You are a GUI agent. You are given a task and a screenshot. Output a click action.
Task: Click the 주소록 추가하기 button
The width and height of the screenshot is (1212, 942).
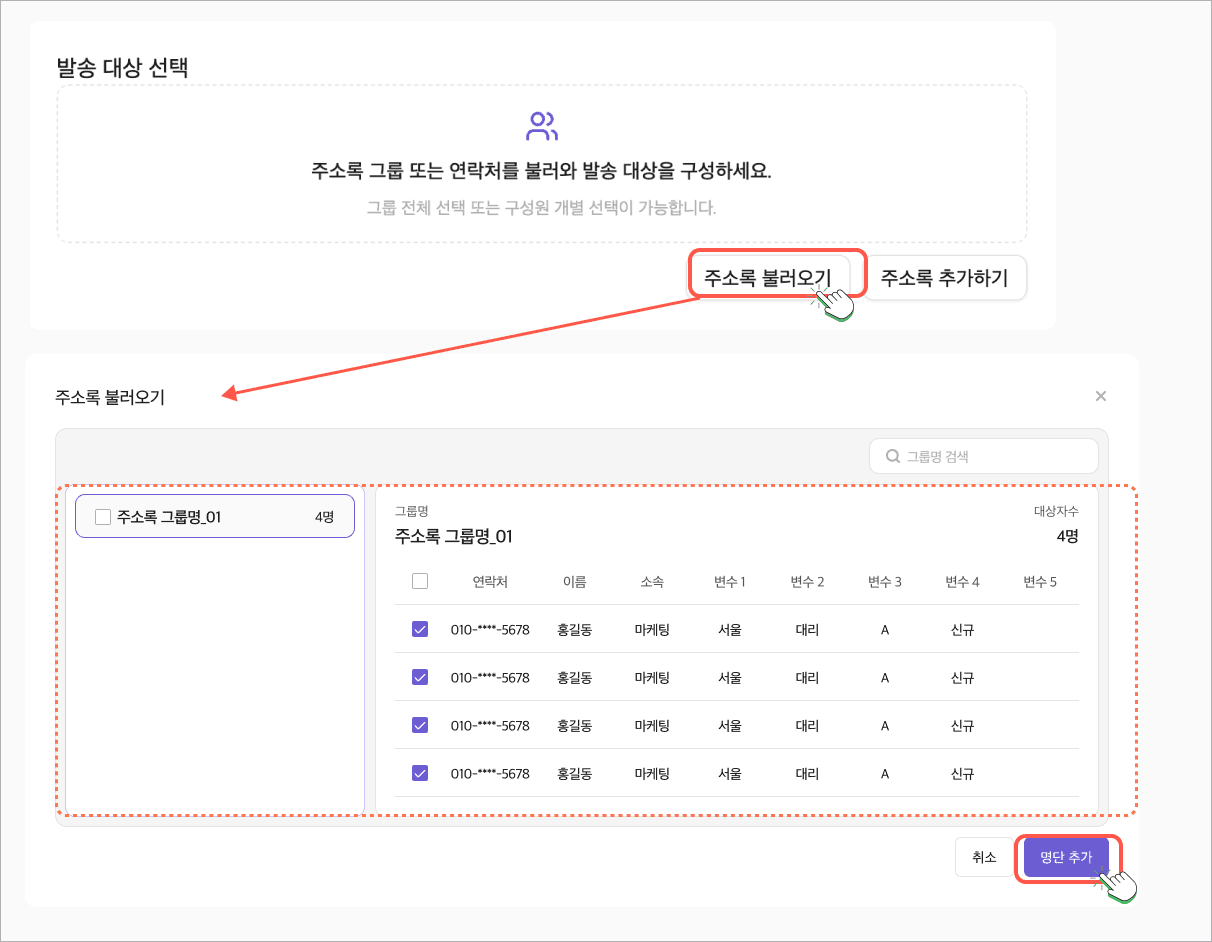tap(945, 277)
